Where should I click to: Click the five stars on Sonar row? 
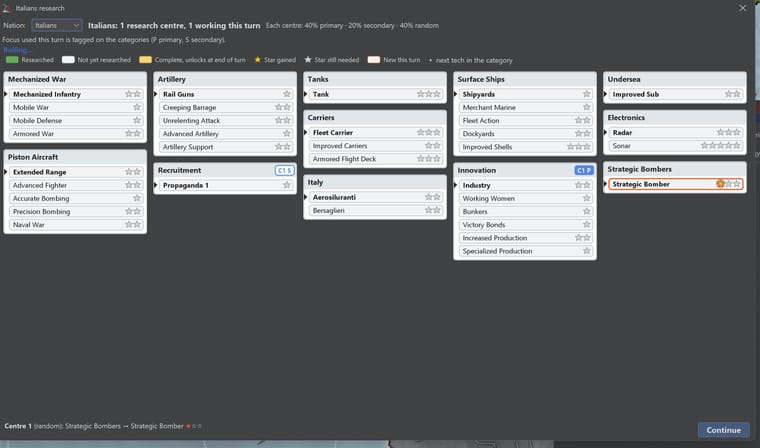pyautogui.click(x=721, y=145)
